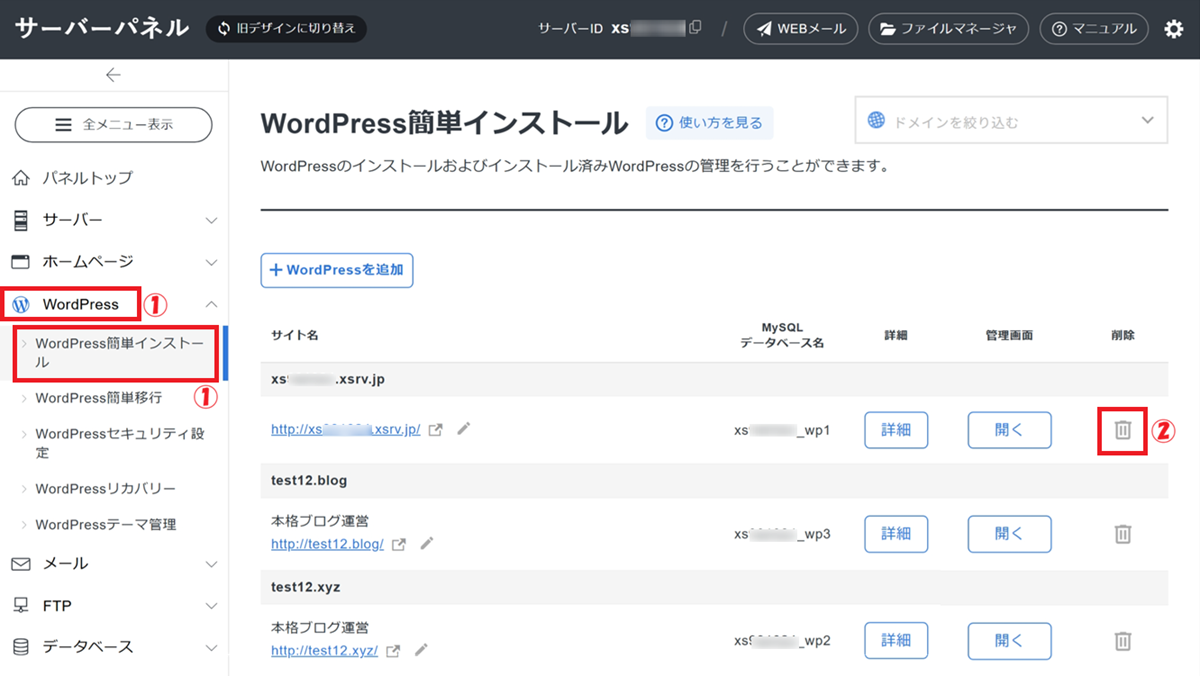Open WordPressセキュリティ設定 menu item
Image resolution: width=1200 pixels, height=676 pixels.
[118, 443]
